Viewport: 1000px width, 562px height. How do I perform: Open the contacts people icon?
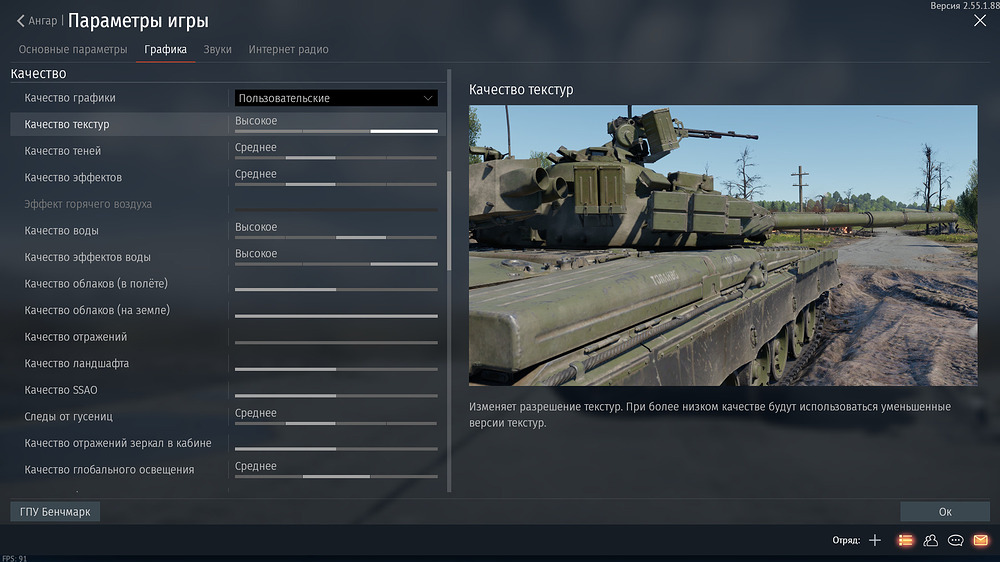pos(930,540)
